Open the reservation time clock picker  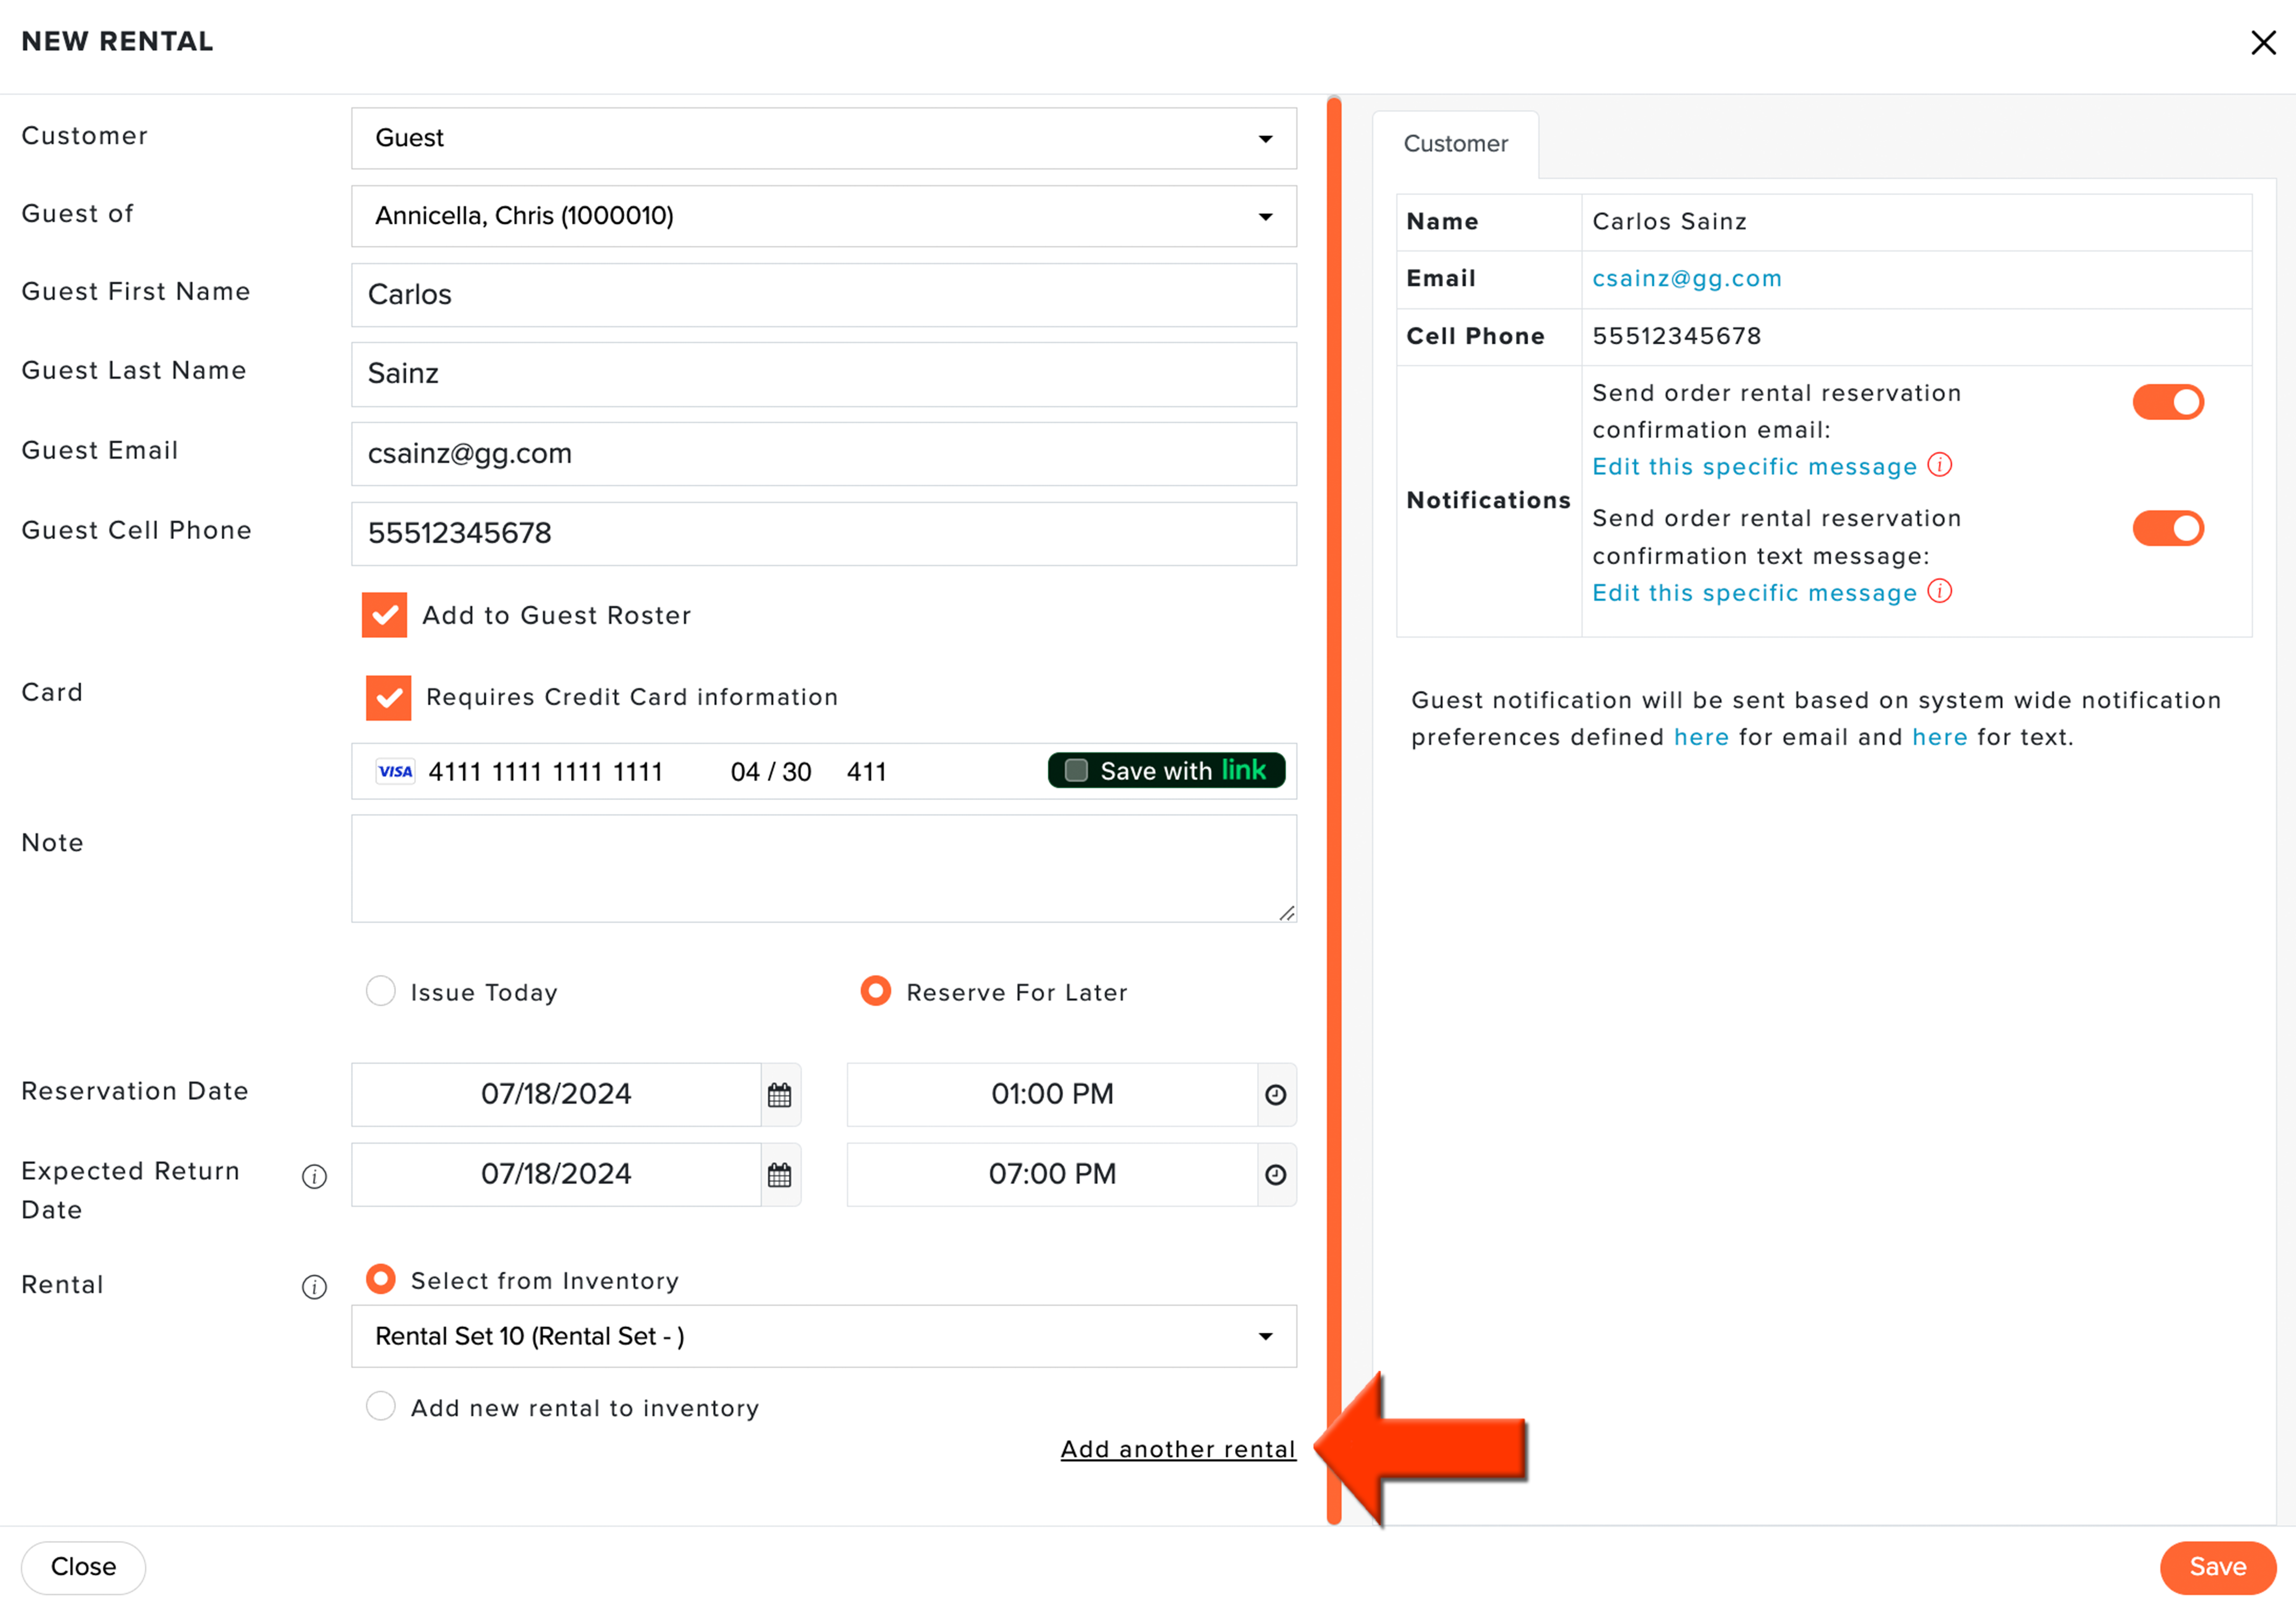[x=1276, y=1095]
